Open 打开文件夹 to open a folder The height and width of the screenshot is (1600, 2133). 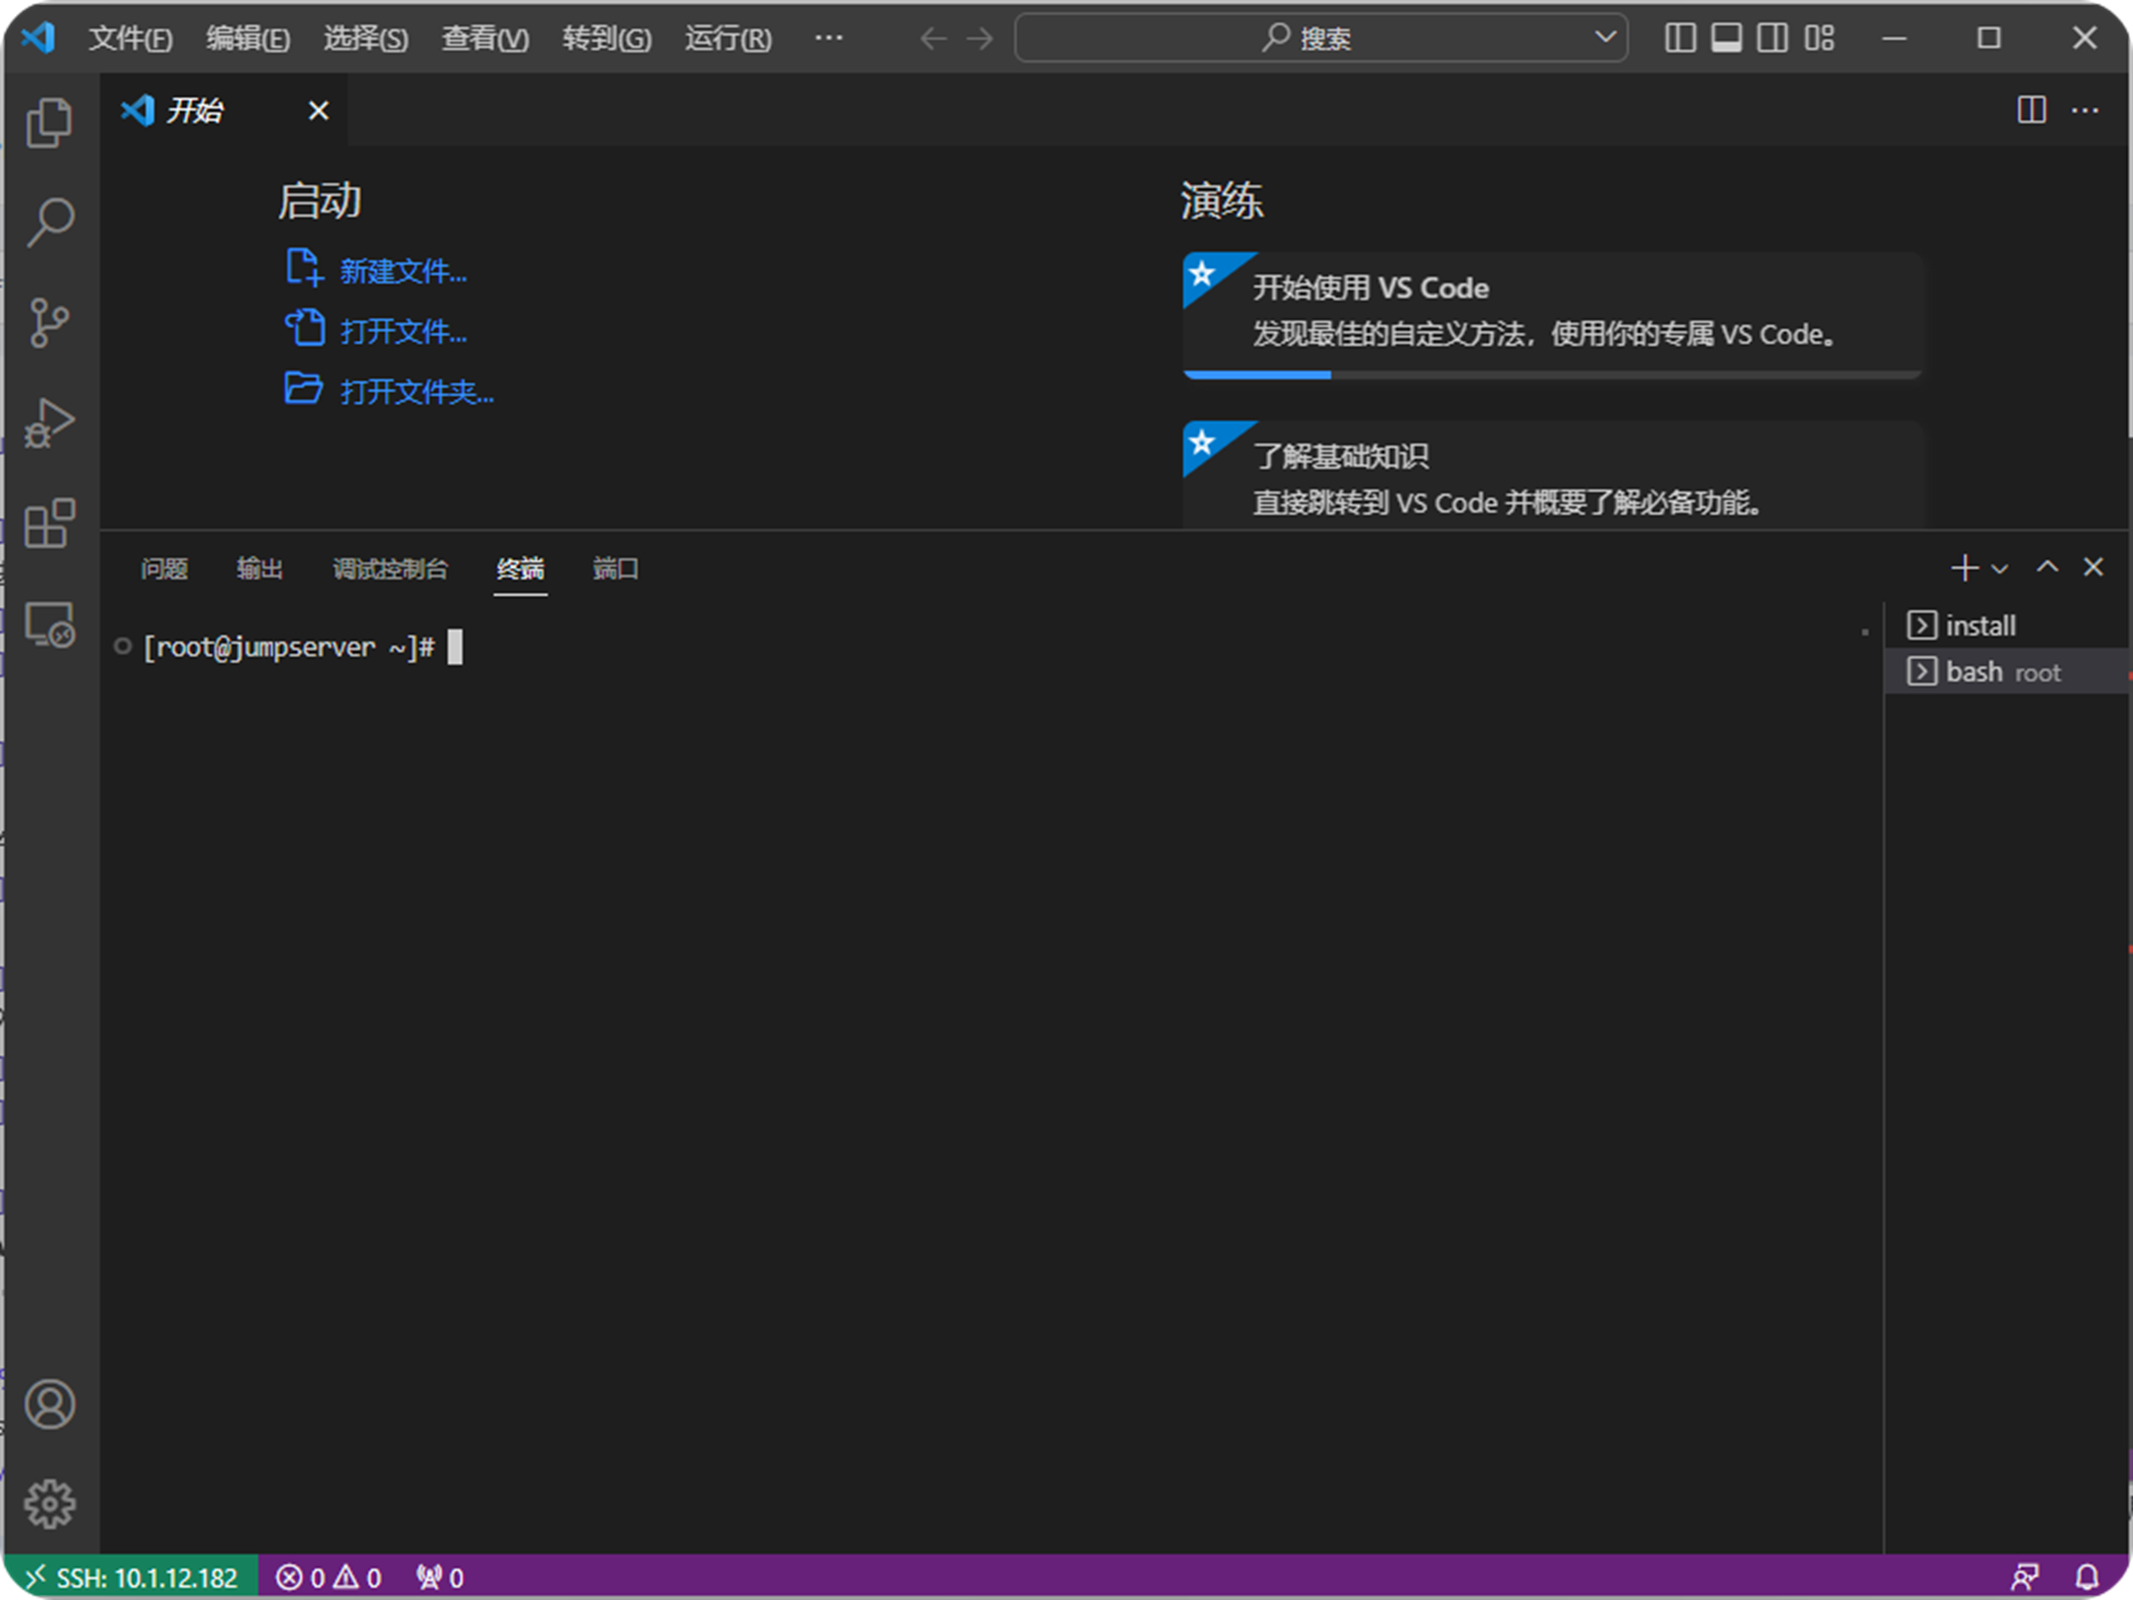point(413,392)
